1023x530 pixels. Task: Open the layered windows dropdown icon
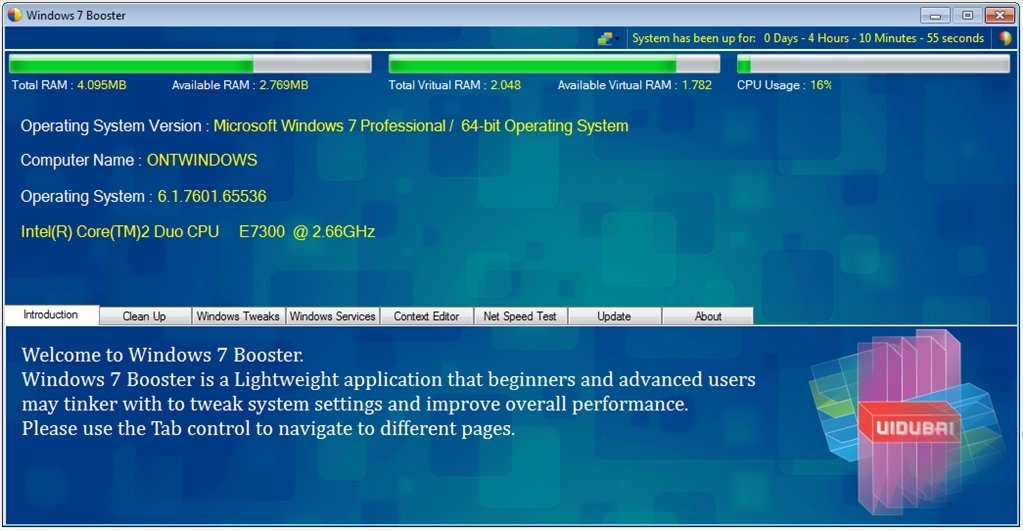pyautogui.click(x=609, y=39)
